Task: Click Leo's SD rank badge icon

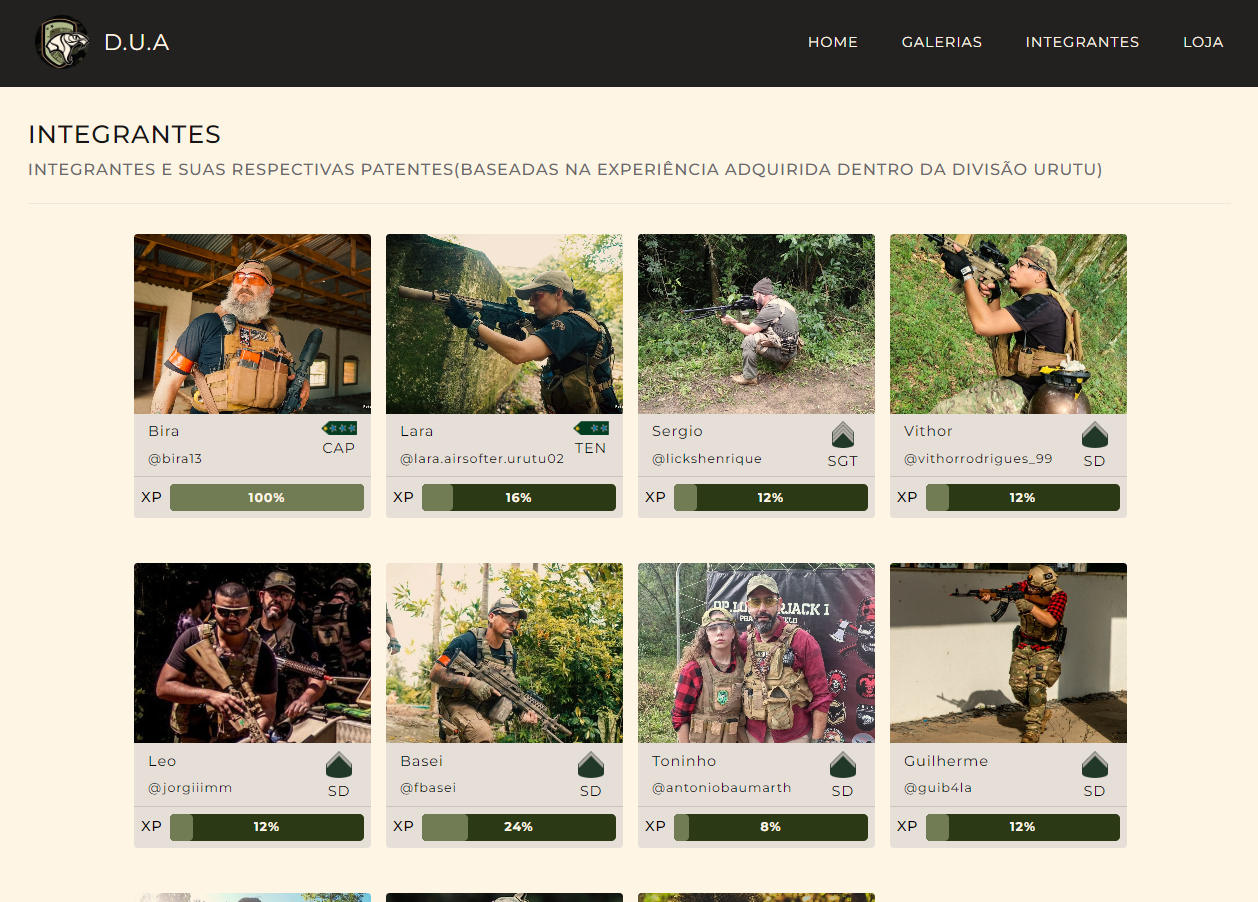Action: click(339, 765)
